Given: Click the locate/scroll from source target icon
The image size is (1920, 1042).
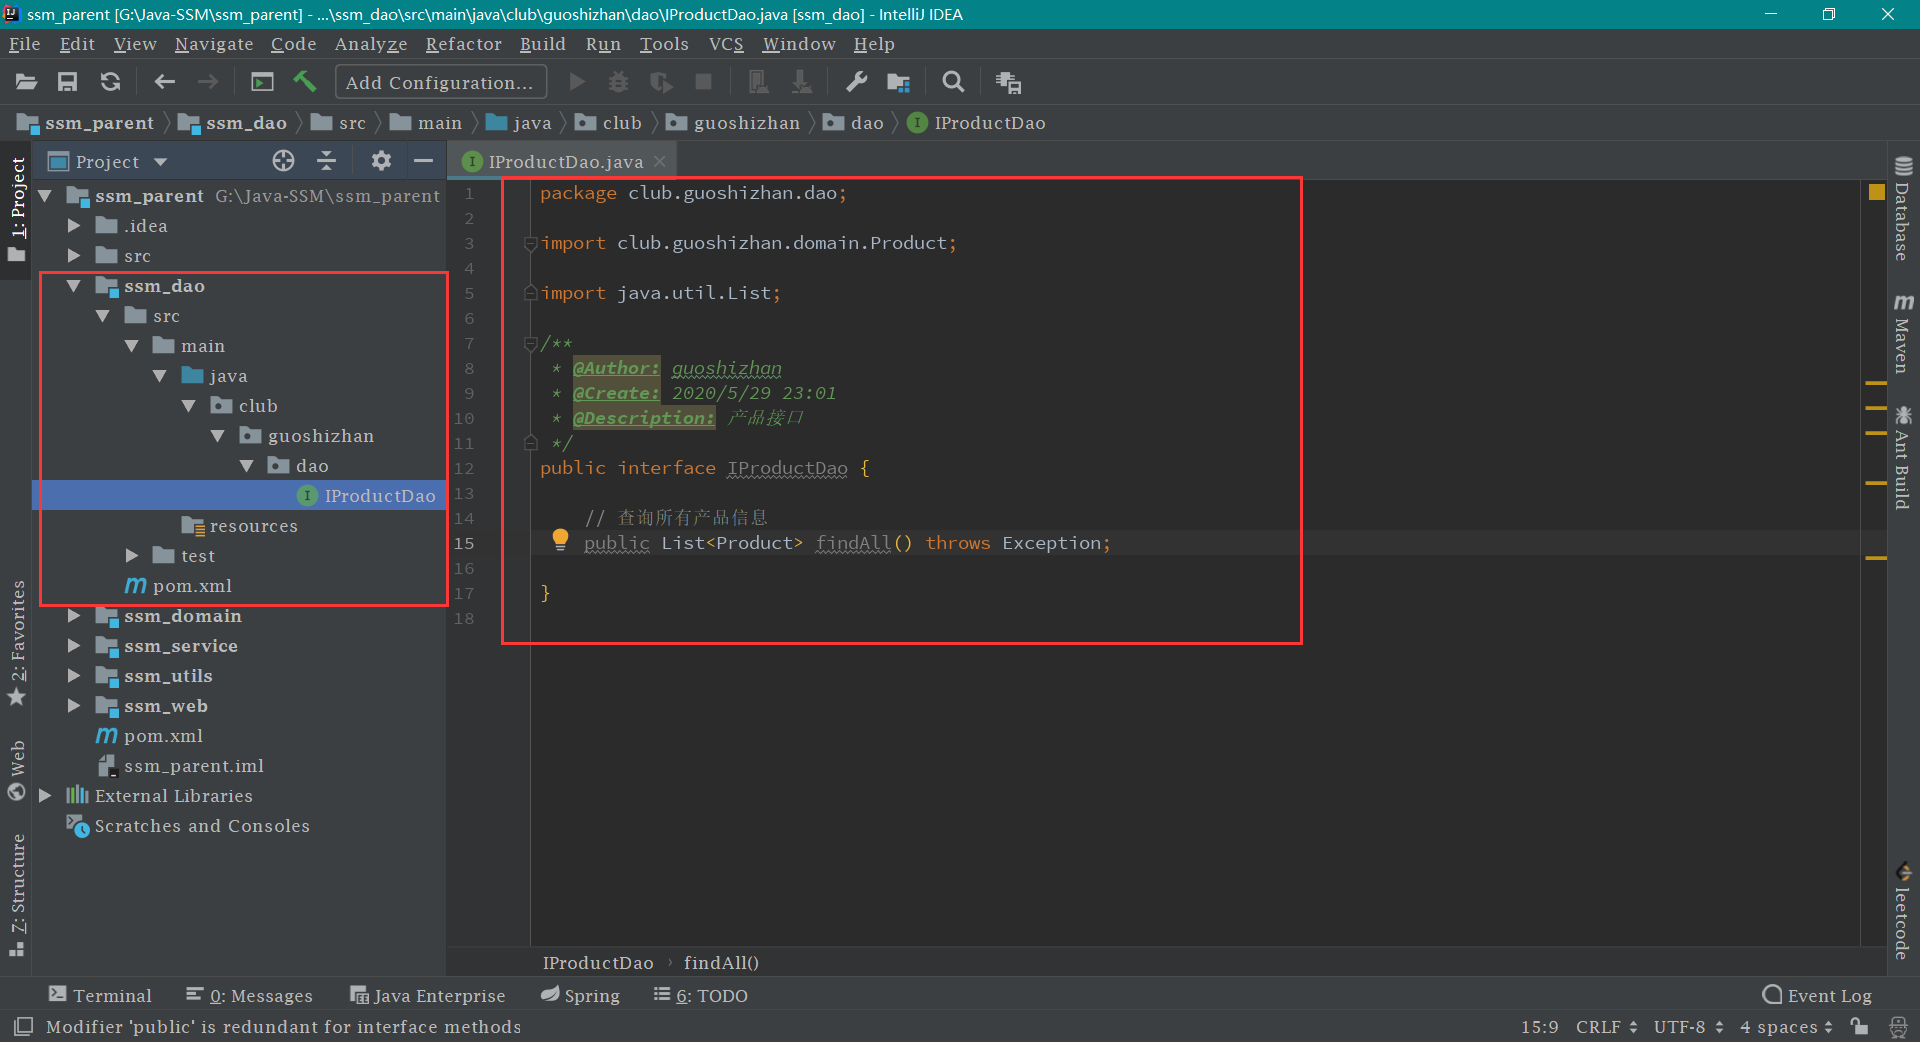Looking at the screenshot, I should point(283,161).
